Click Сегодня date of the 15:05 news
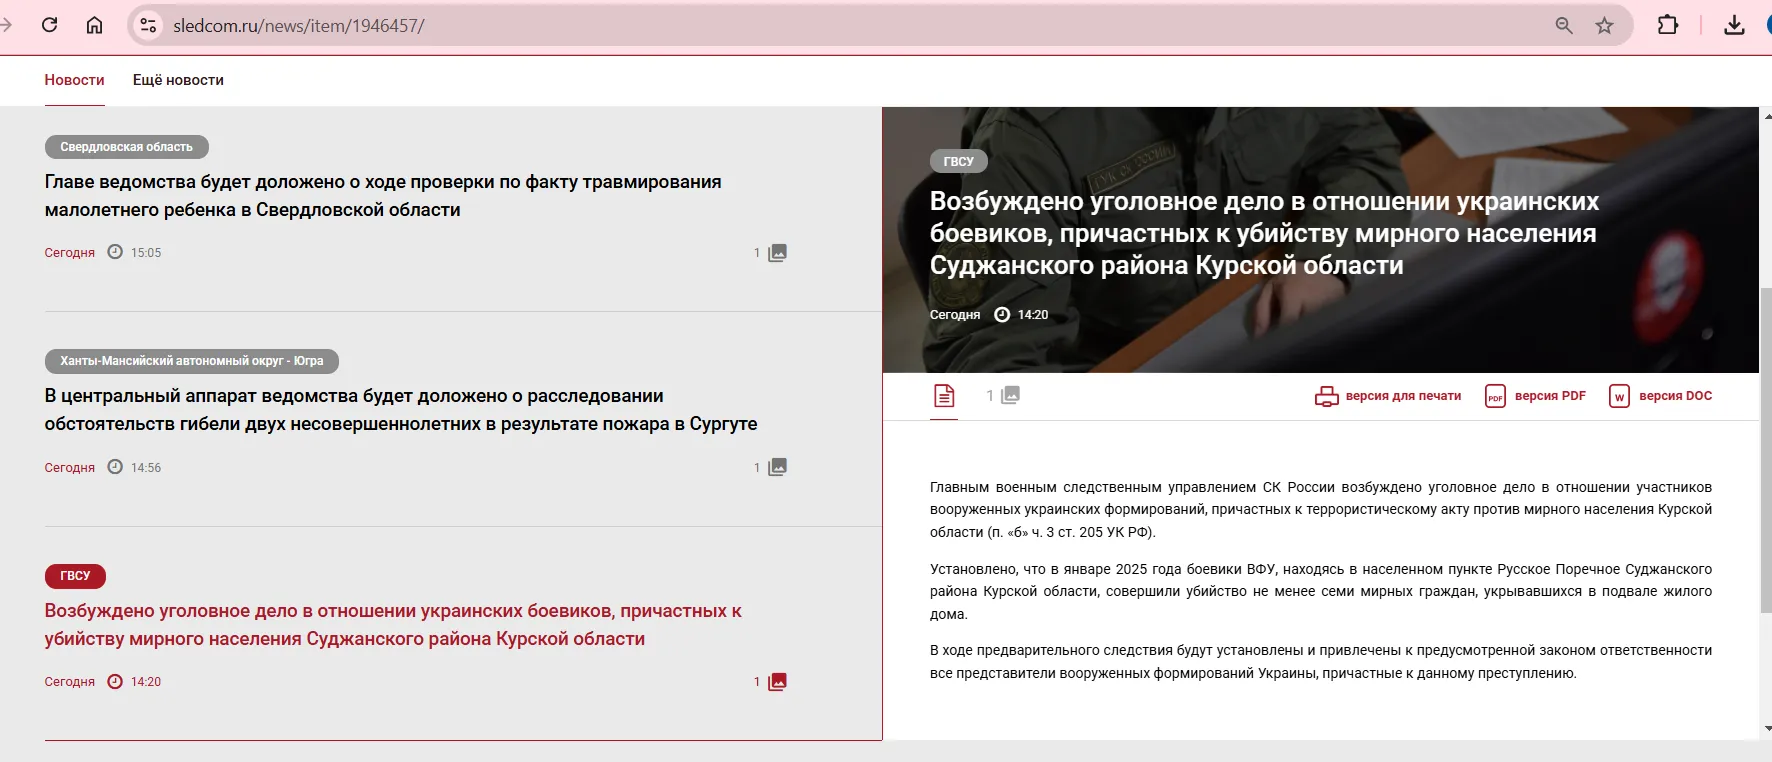Image resolution: width=1772 pixels, height=762 pixels. 69,253
